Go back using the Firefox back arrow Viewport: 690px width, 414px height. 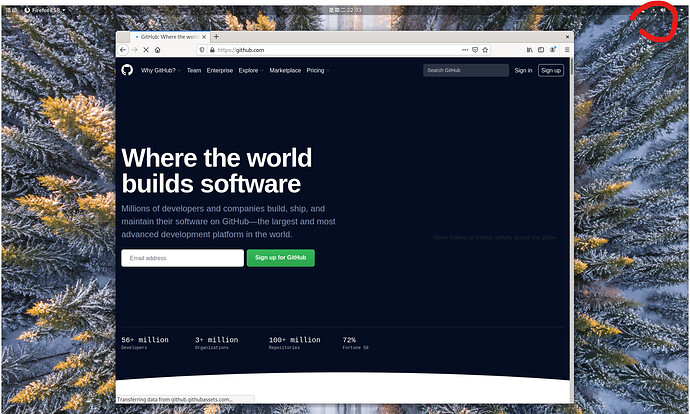tap(123, 50)
